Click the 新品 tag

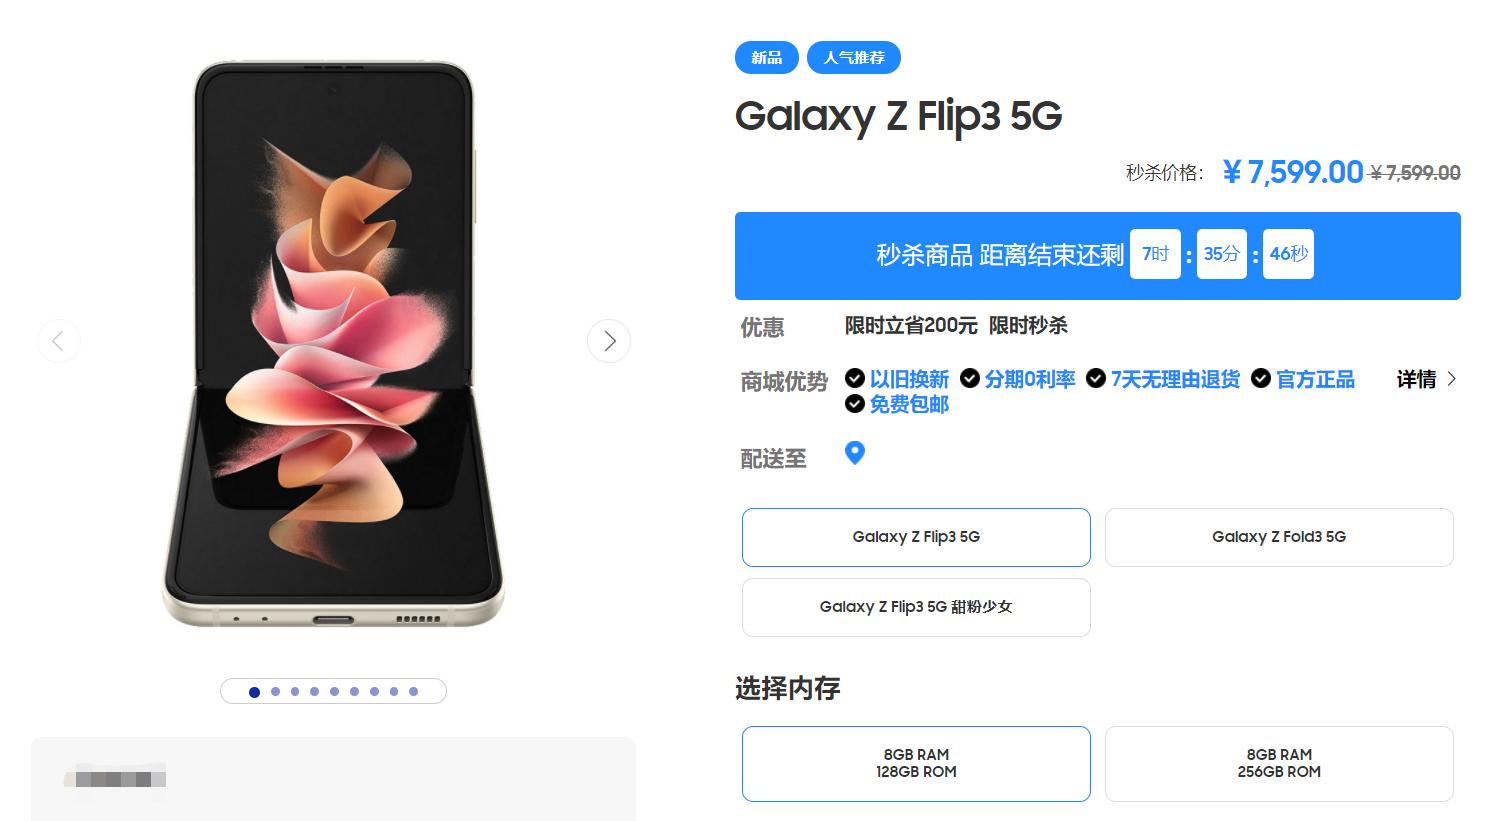[767, 58]
